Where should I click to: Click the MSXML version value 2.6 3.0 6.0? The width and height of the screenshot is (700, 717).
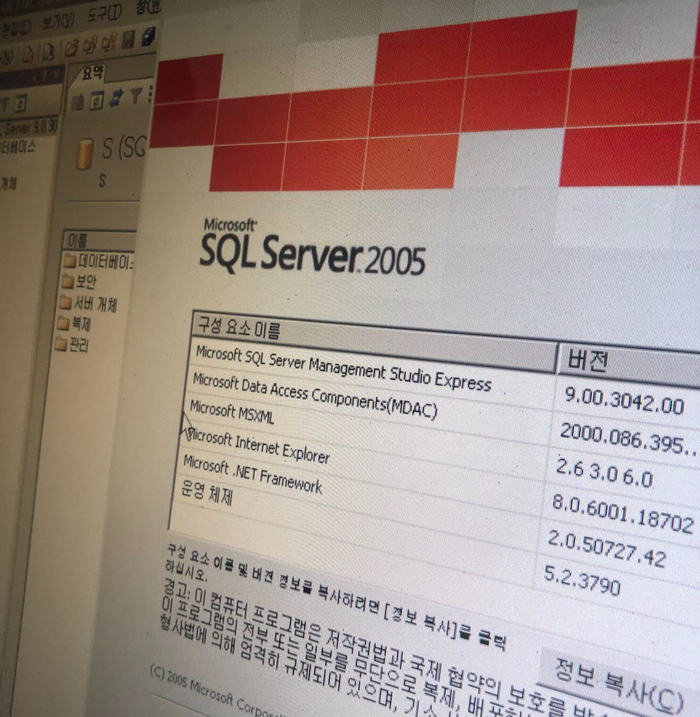604,472
